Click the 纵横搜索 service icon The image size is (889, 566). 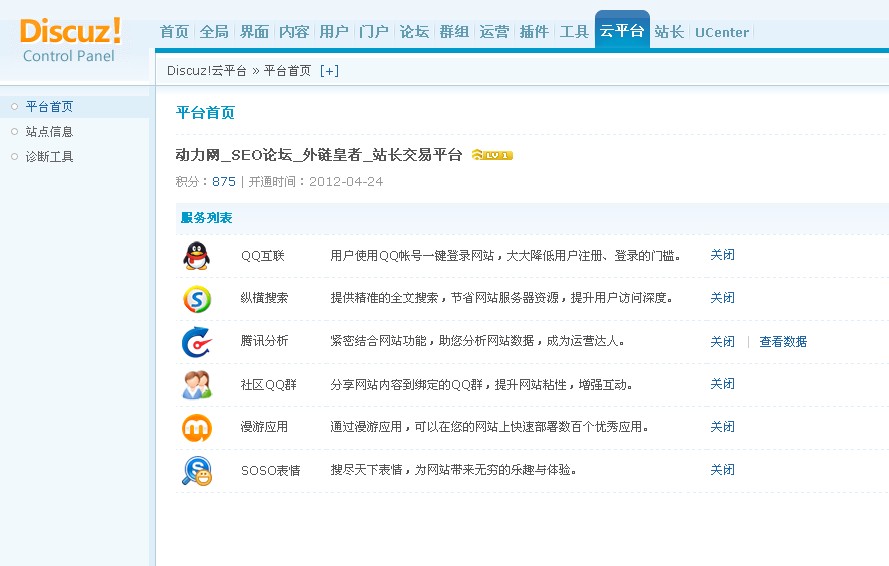point(196,298)
